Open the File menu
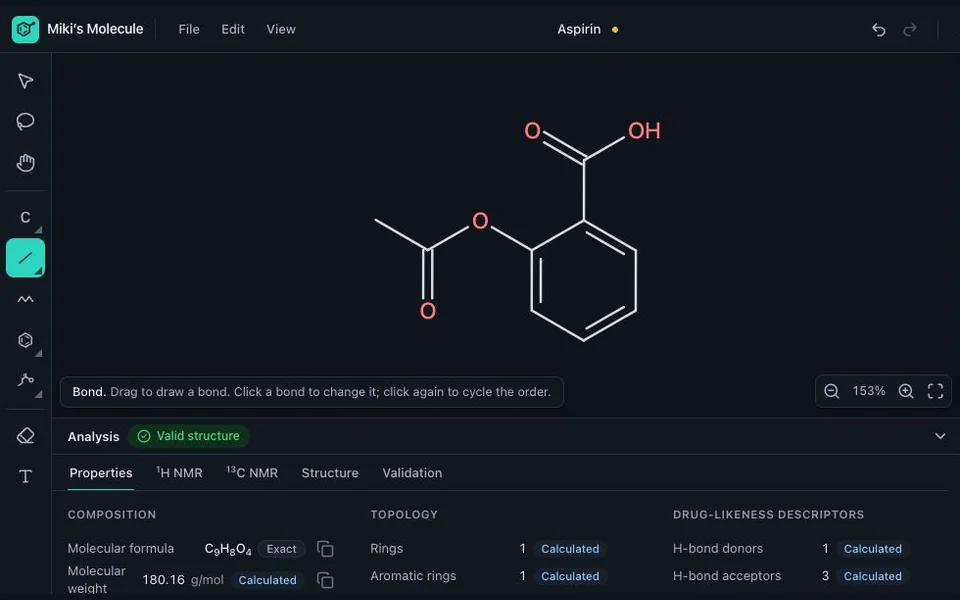960x600 pixels. click(x=189, y=29)
